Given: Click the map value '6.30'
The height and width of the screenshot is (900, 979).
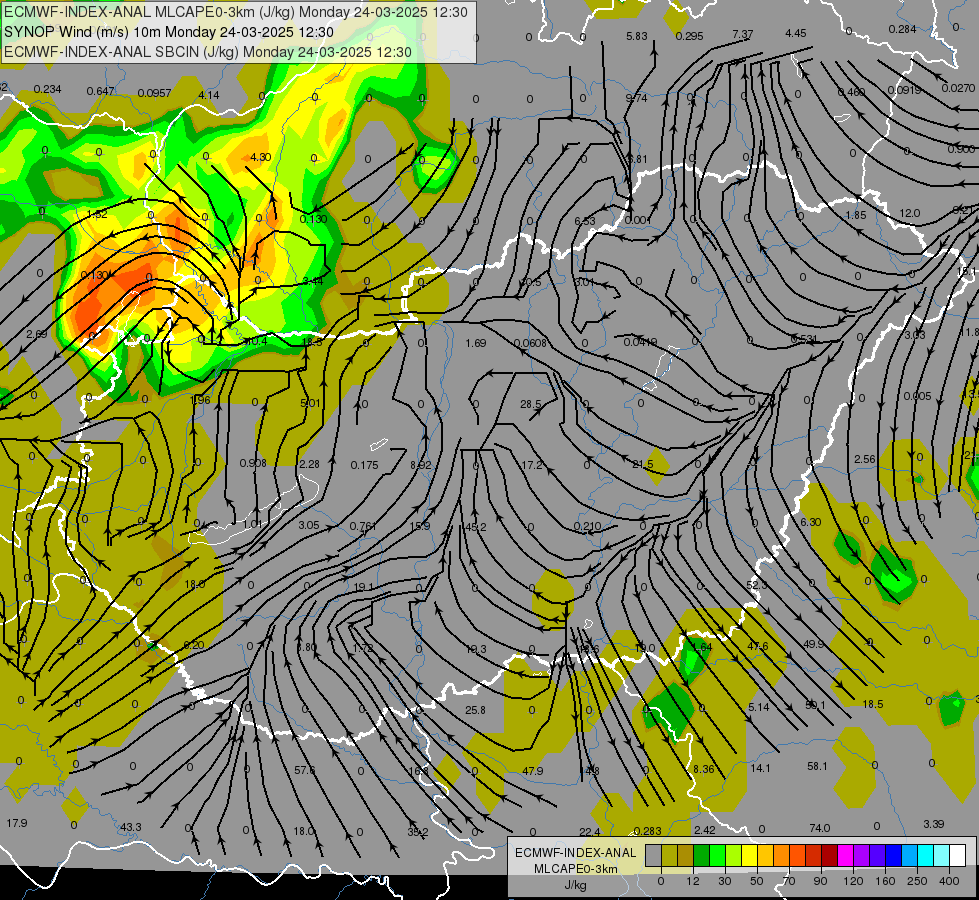Looking at the screenshot, I should click(810, 522).
